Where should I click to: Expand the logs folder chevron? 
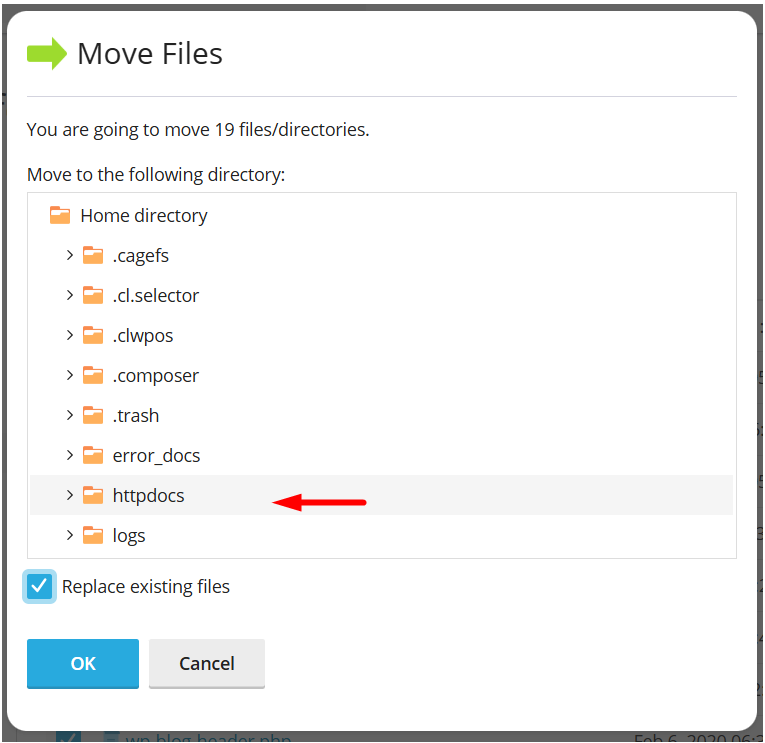coord(69,535)
